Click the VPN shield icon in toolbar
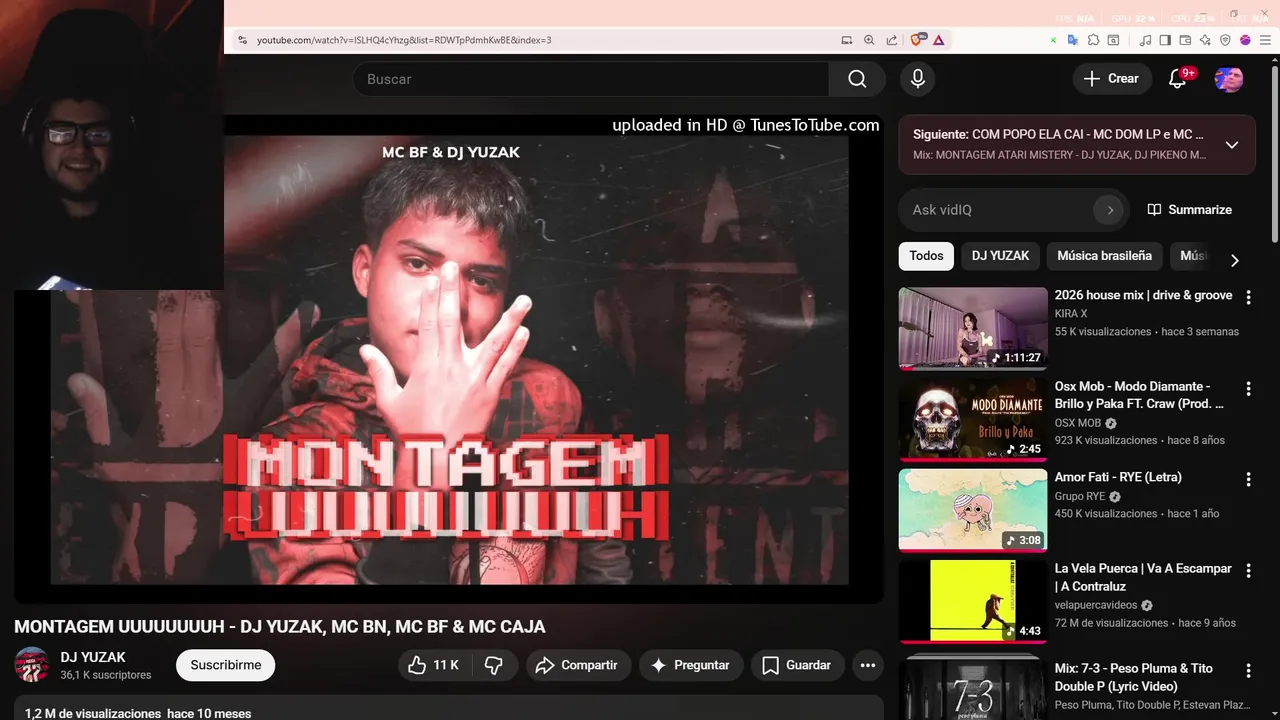This screenshot has width=1280, height=720. click(1225, 40)
